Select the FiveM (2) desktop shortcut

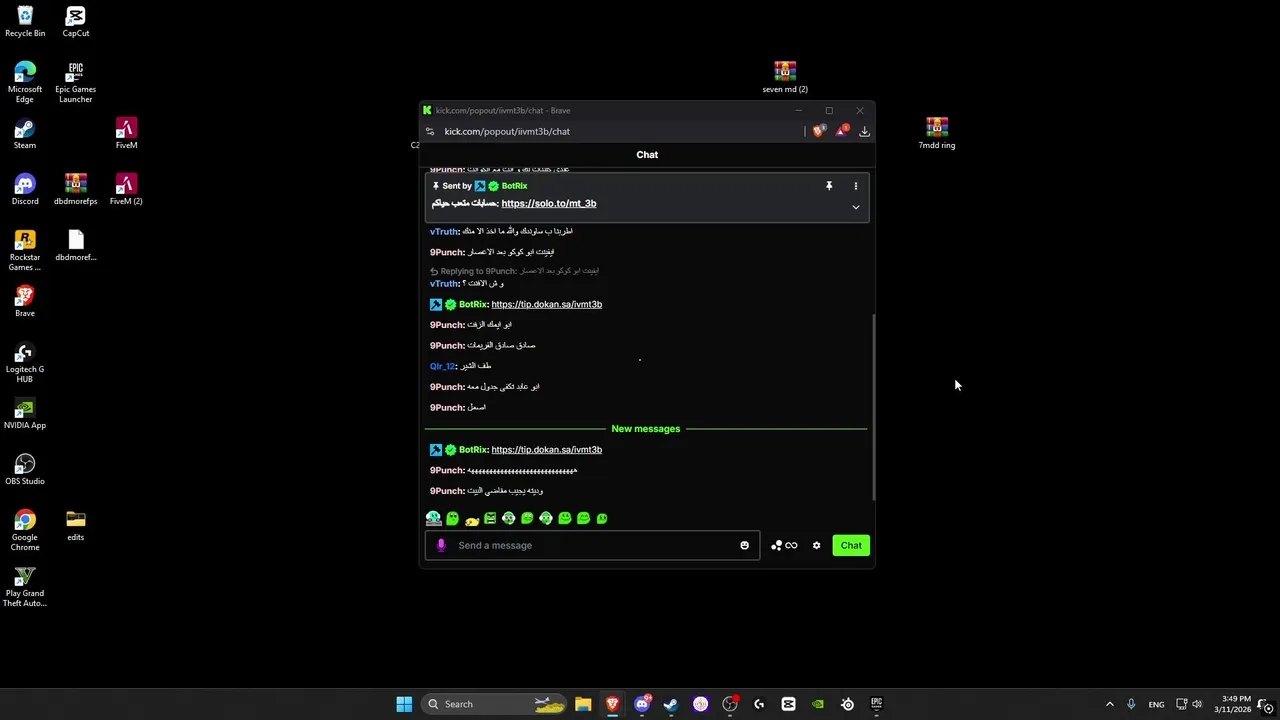(126, 190)
